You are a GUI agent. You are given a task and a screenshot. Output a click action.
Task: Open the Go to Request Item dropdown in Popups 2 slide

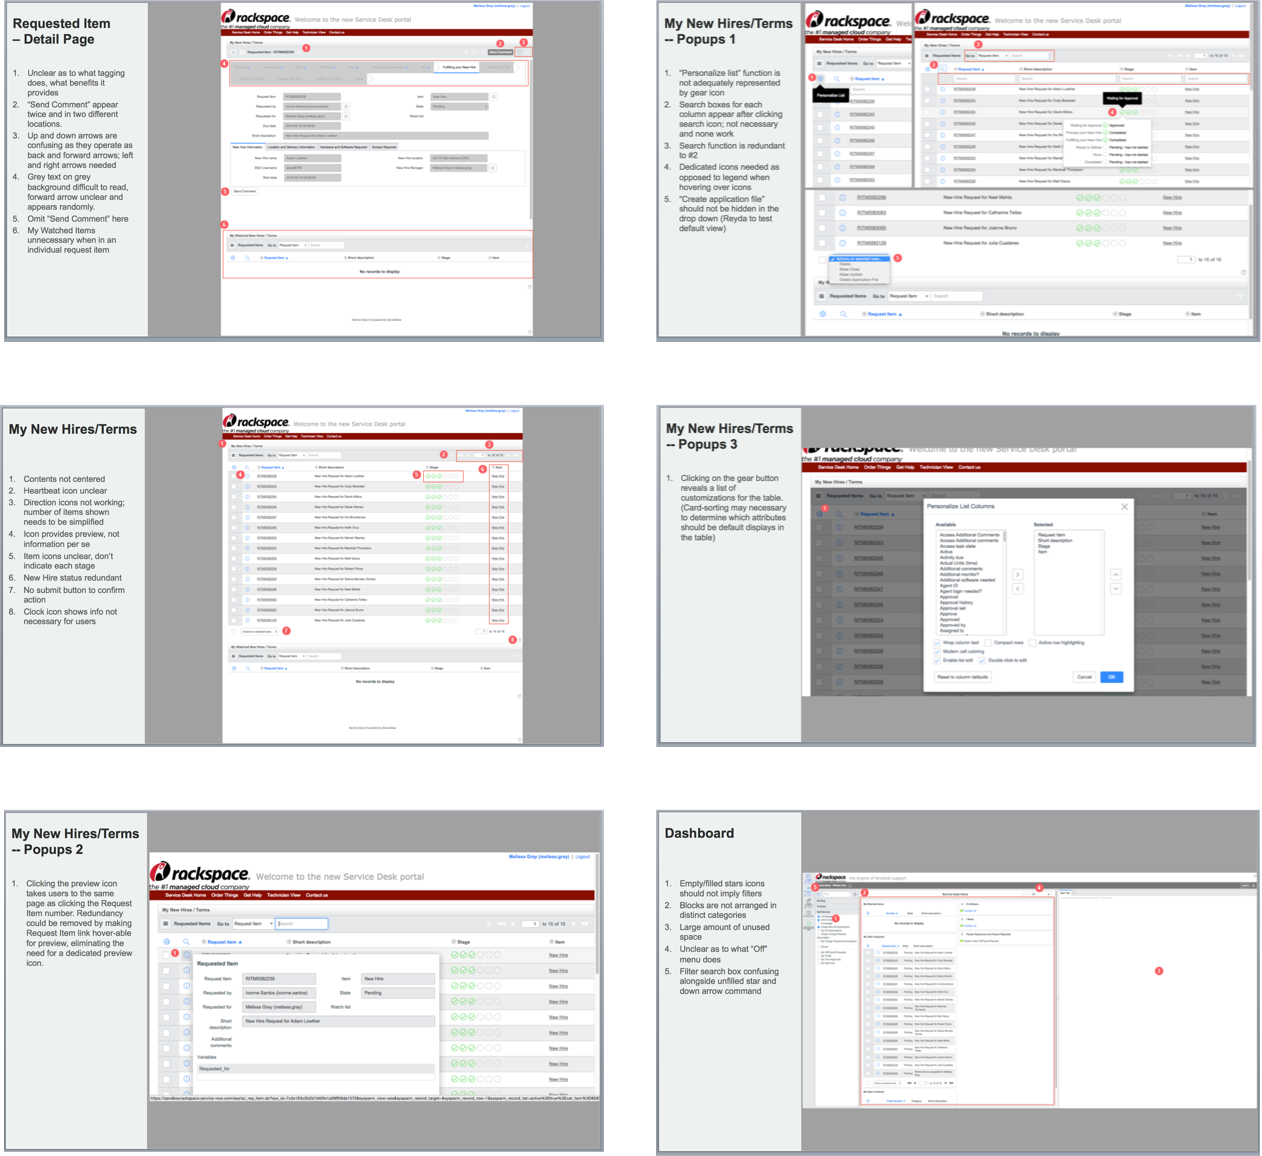[x=253, y=923]
